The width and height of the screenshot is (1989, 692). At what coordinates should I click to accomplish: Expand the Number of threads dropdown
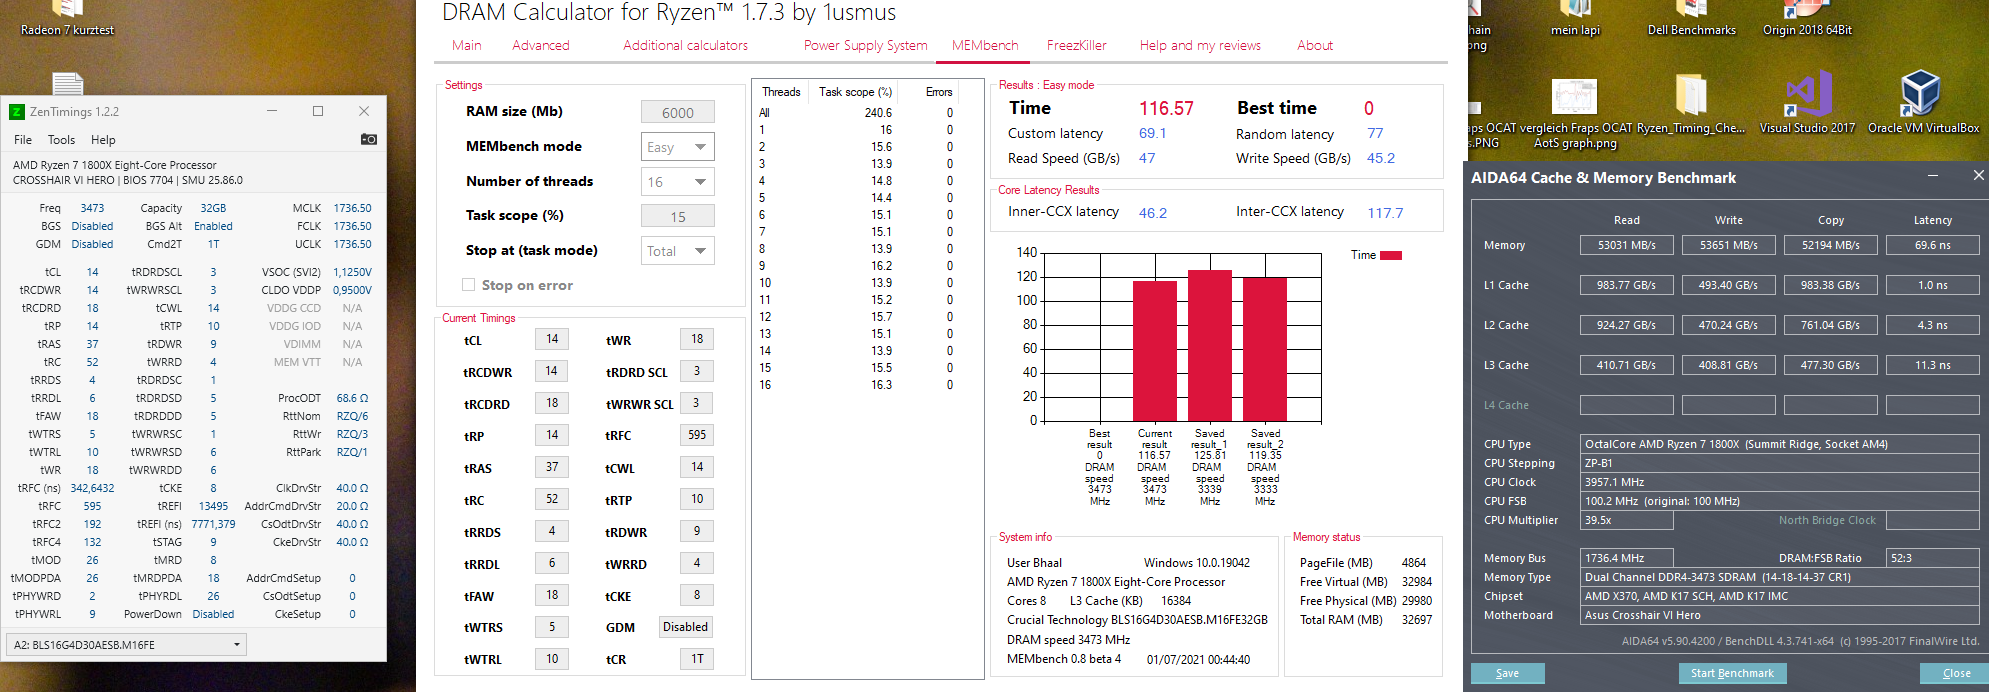(x=678, y=182)
